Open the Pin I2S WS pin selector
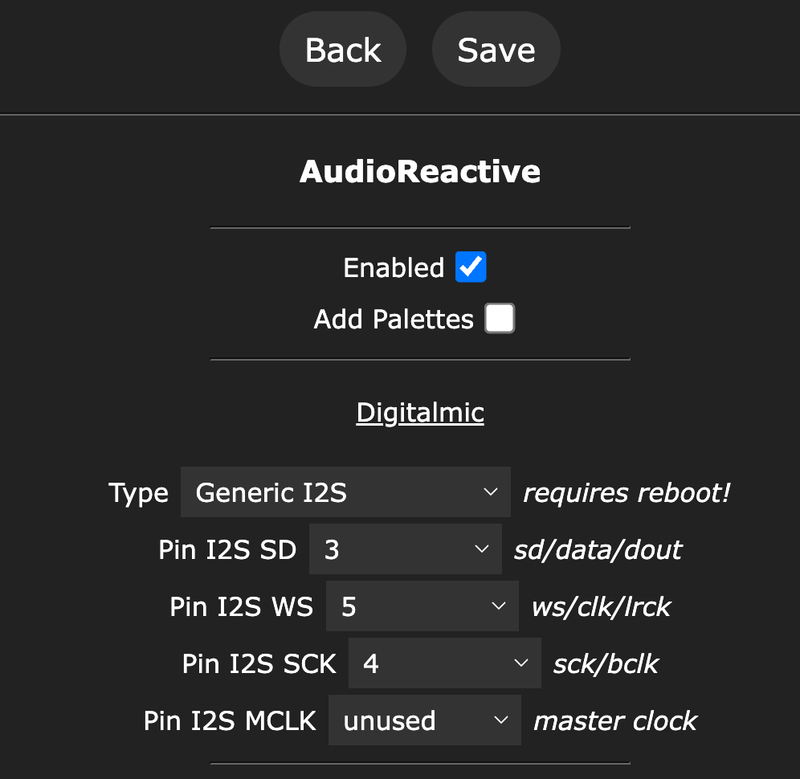Screen dimensions: 800x779 coord(422,607)
